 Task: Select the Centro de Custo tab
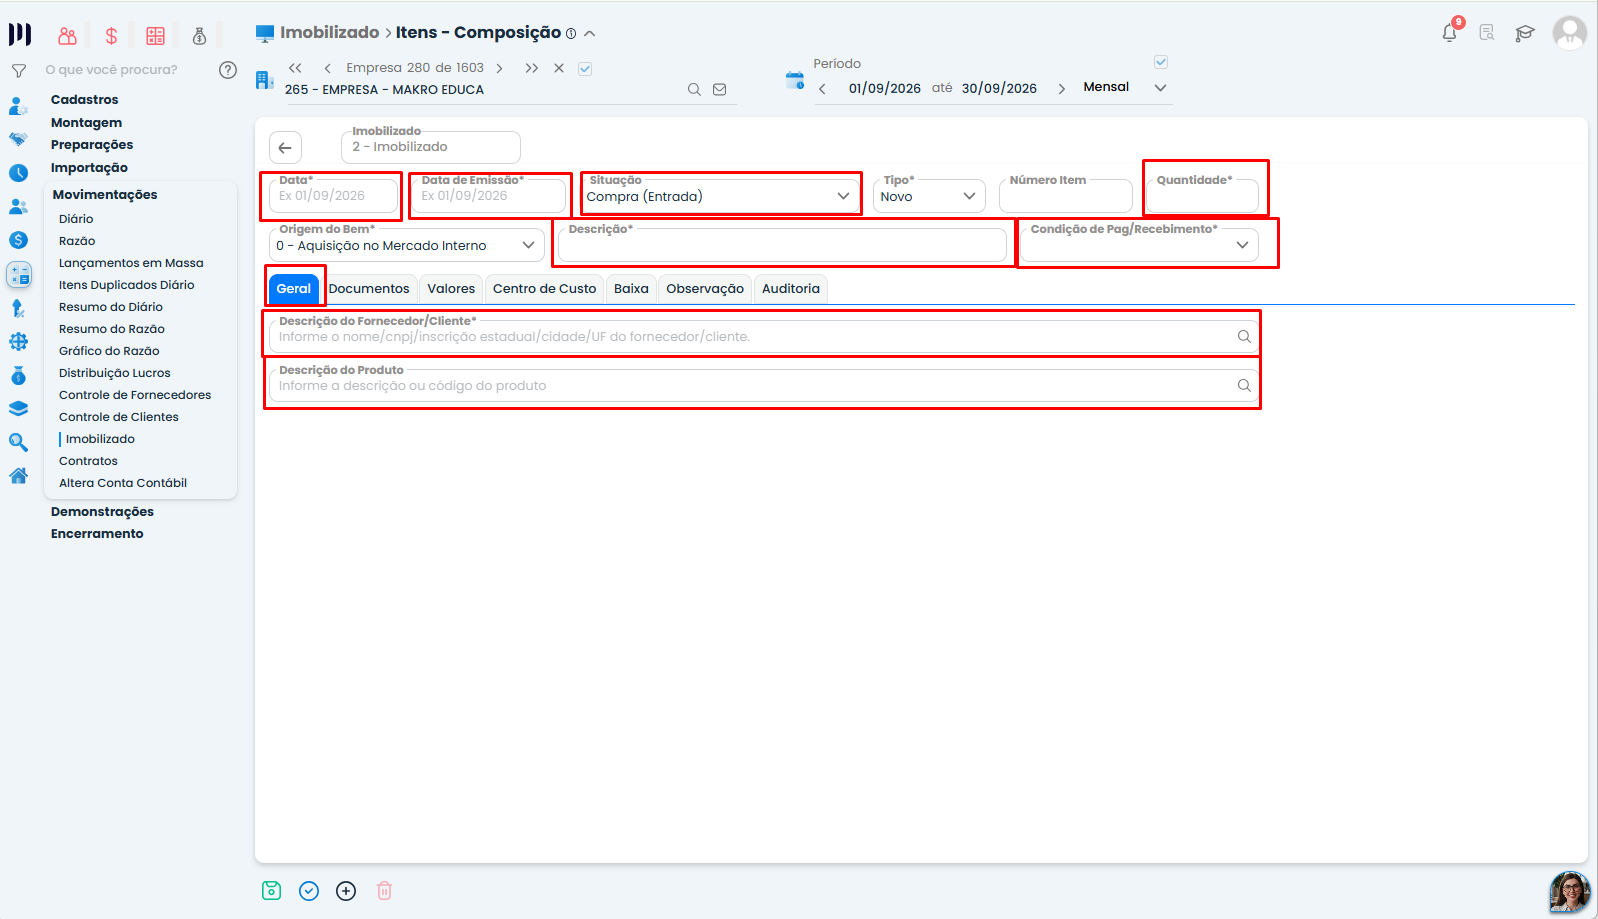[544, 289]
